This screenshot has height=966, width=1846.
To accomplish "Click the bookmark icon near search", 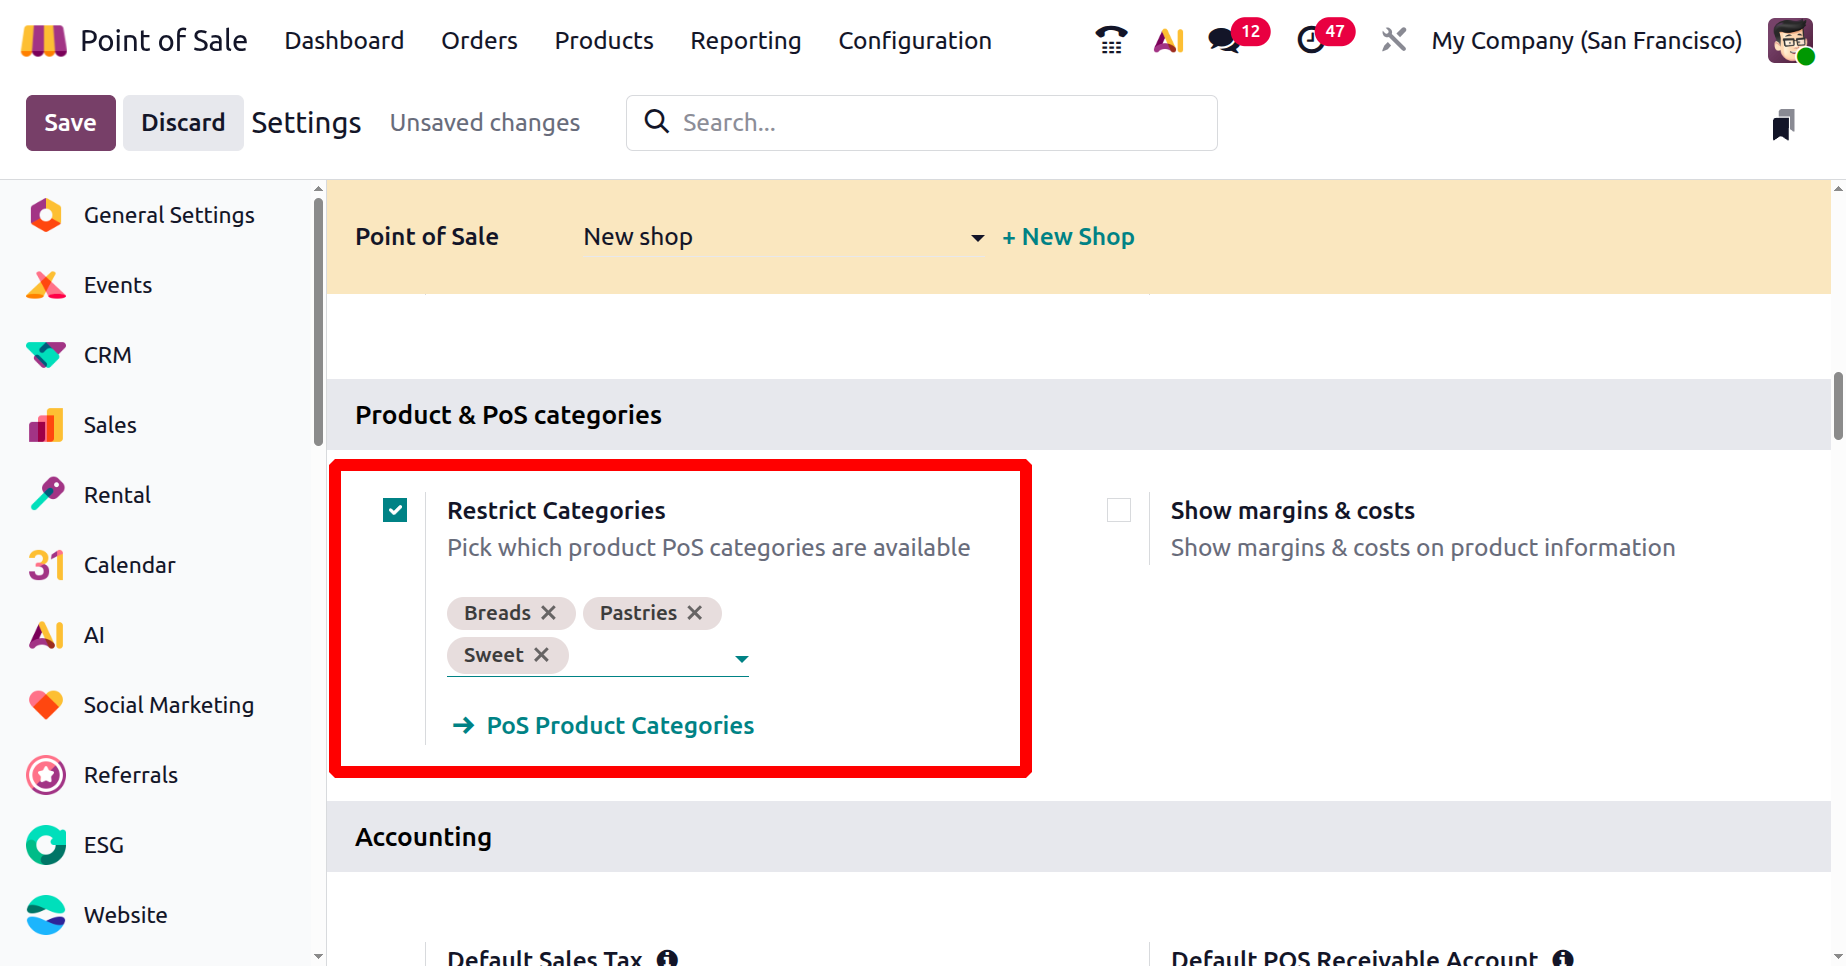I will pos(1783,125).
